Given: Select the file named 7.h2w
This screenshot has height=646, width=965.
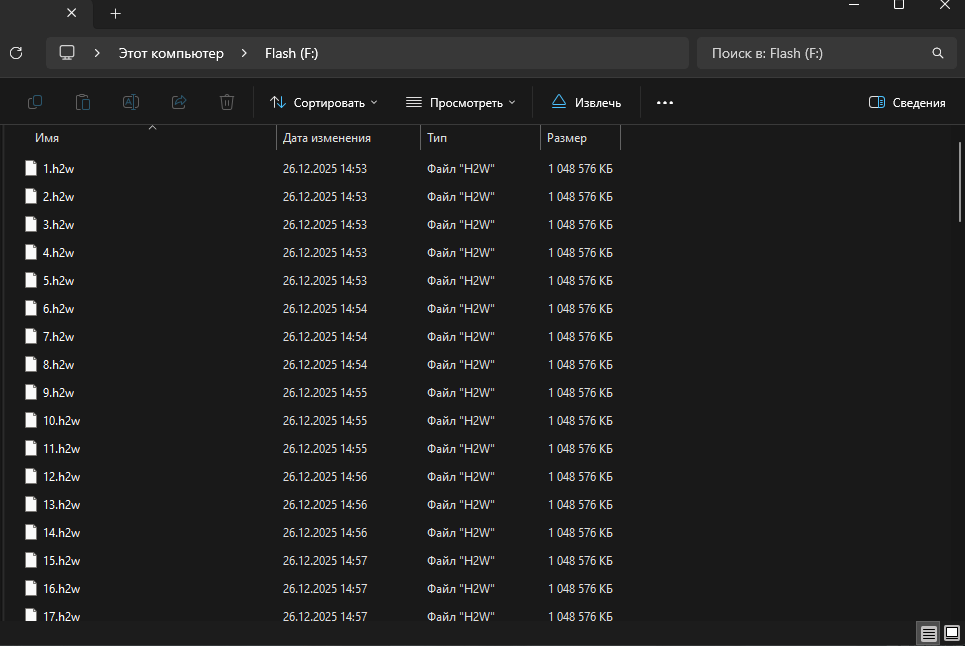Looking at the screenshot, I should 58,337.
